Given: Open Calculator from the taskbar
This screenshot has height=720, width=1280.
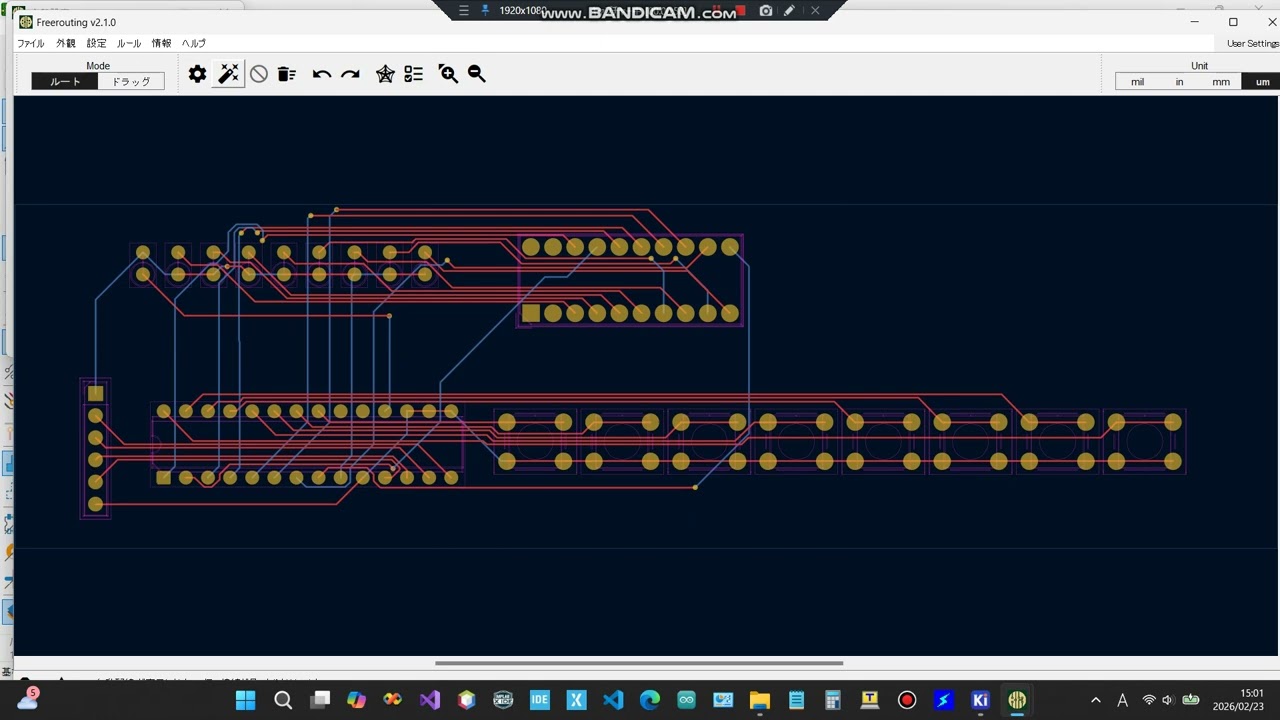Looking at the screenshot, I should (x=833, y=700).
